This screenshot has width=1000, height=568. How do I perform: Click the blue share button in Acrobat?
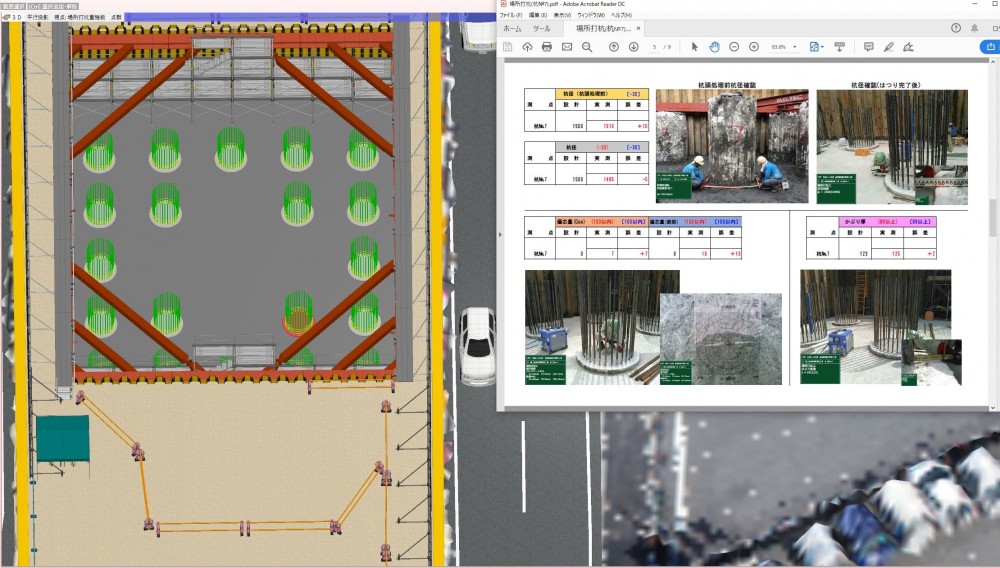point(989,47)
